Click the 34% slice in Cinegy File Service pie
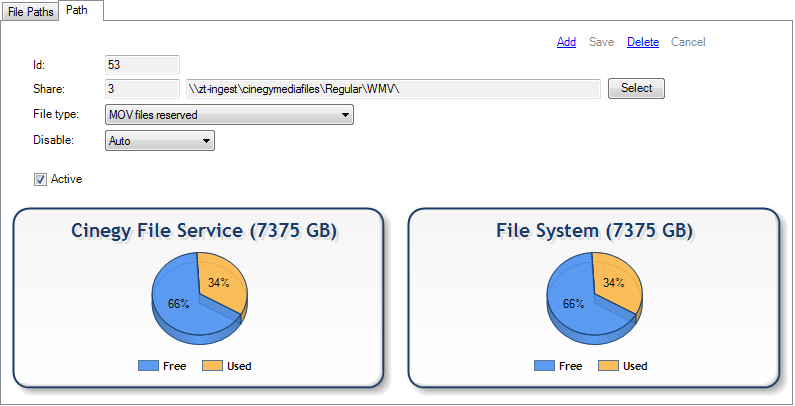The width and height of the screenshot is (795, 406). click(x=219, y=283)
